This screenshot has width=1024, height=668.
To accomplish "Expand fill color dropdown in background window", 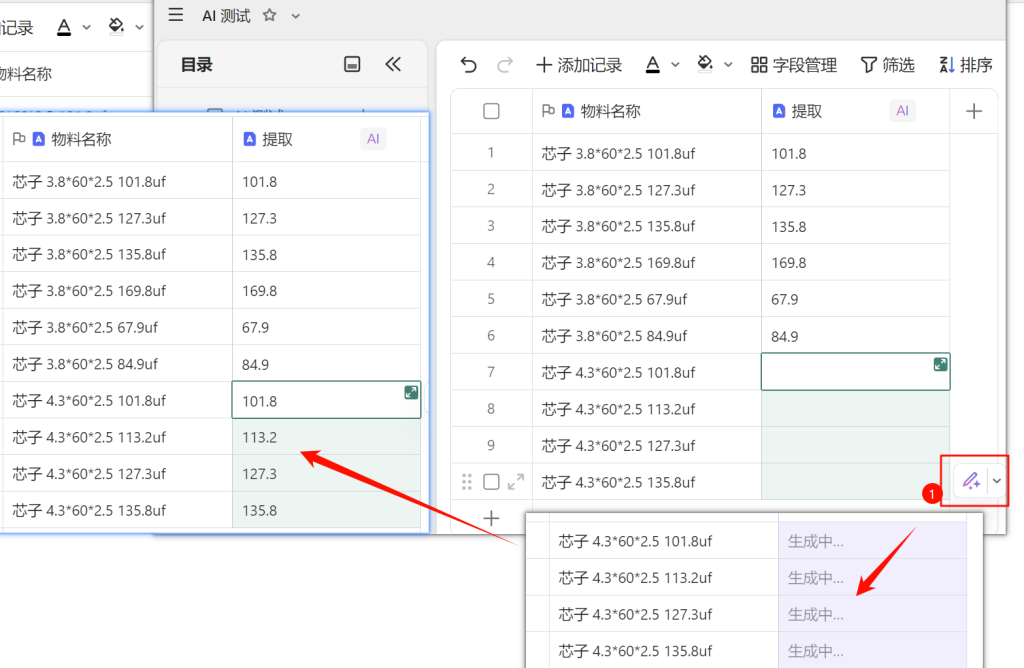I will pyautogui.click(x=139, y=27).
